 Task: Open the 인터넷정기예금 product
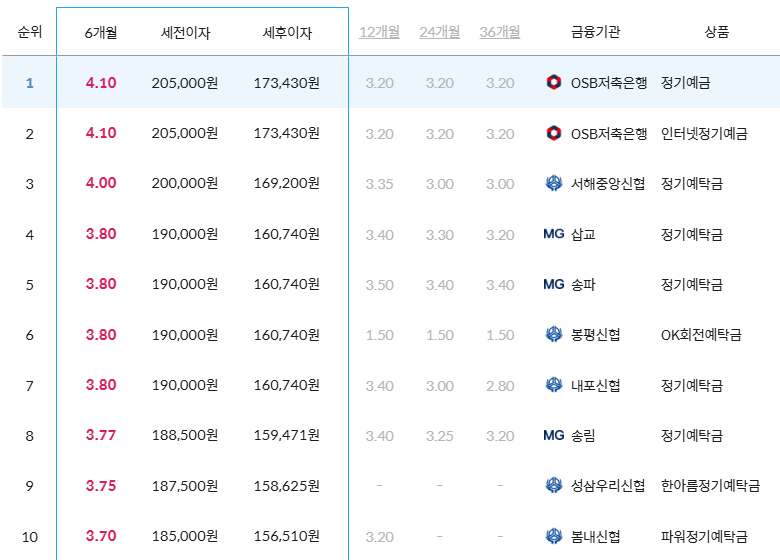(704, 133)
